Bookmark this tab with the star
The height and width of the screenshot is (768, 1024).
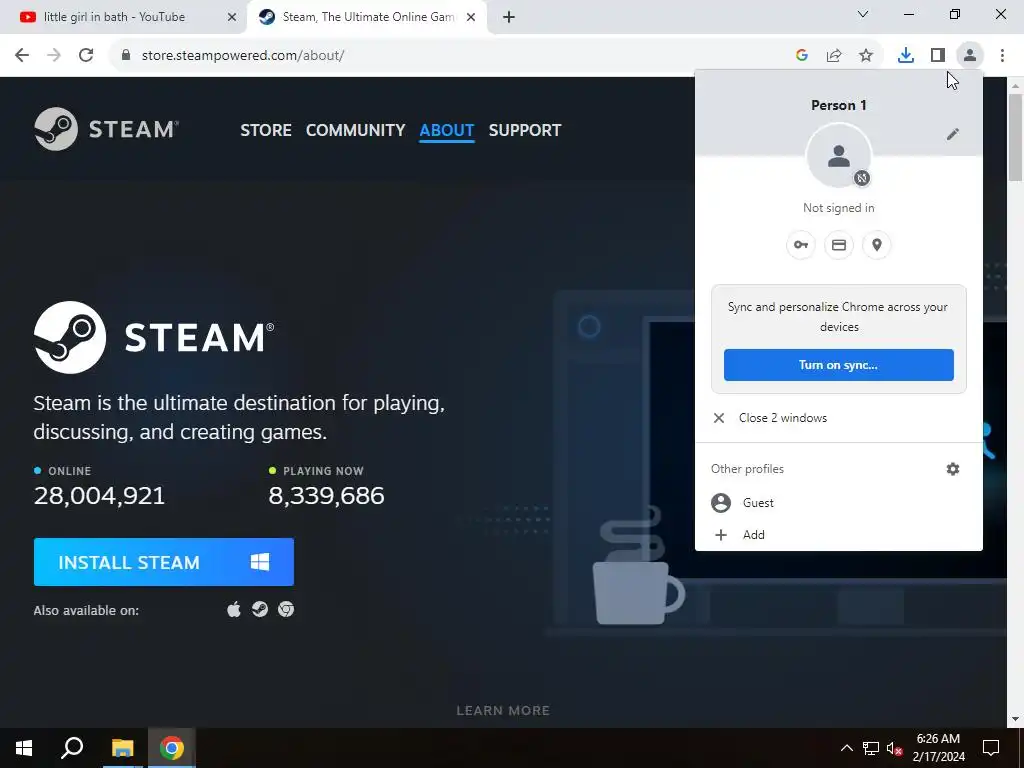(866, 56)
